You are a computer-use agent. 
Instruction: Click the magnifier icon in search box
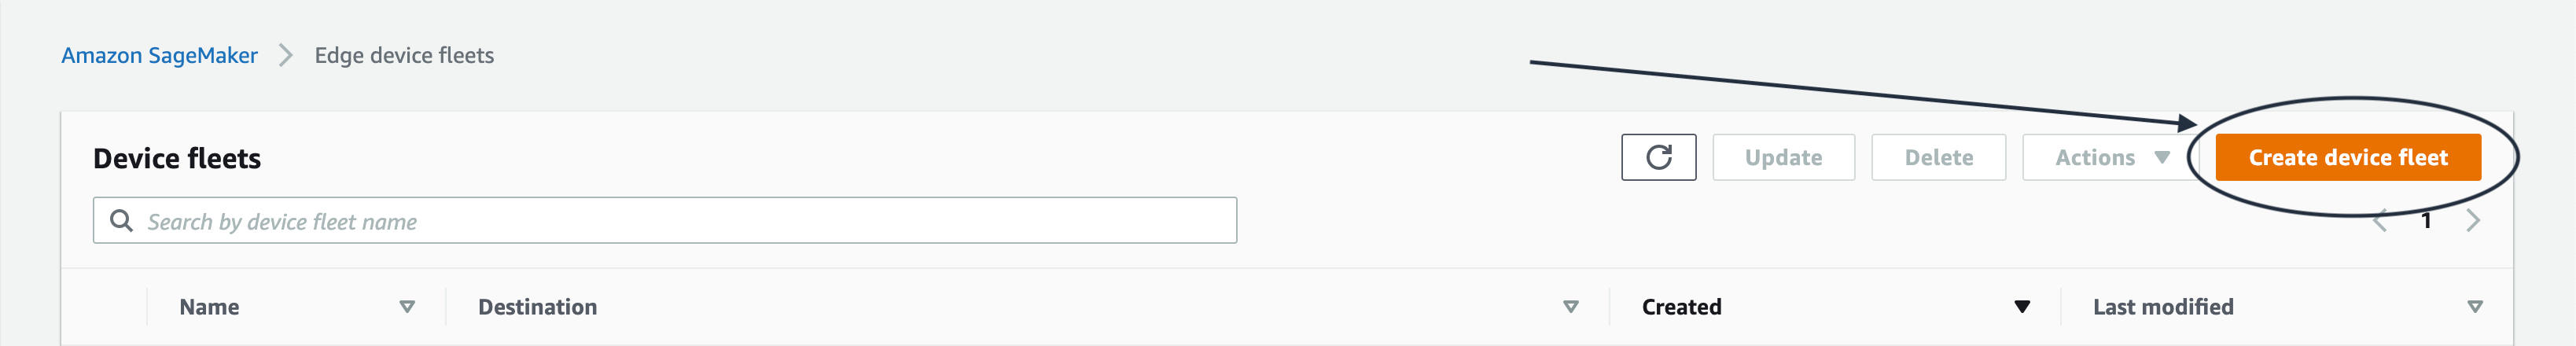tap(121, 220)
